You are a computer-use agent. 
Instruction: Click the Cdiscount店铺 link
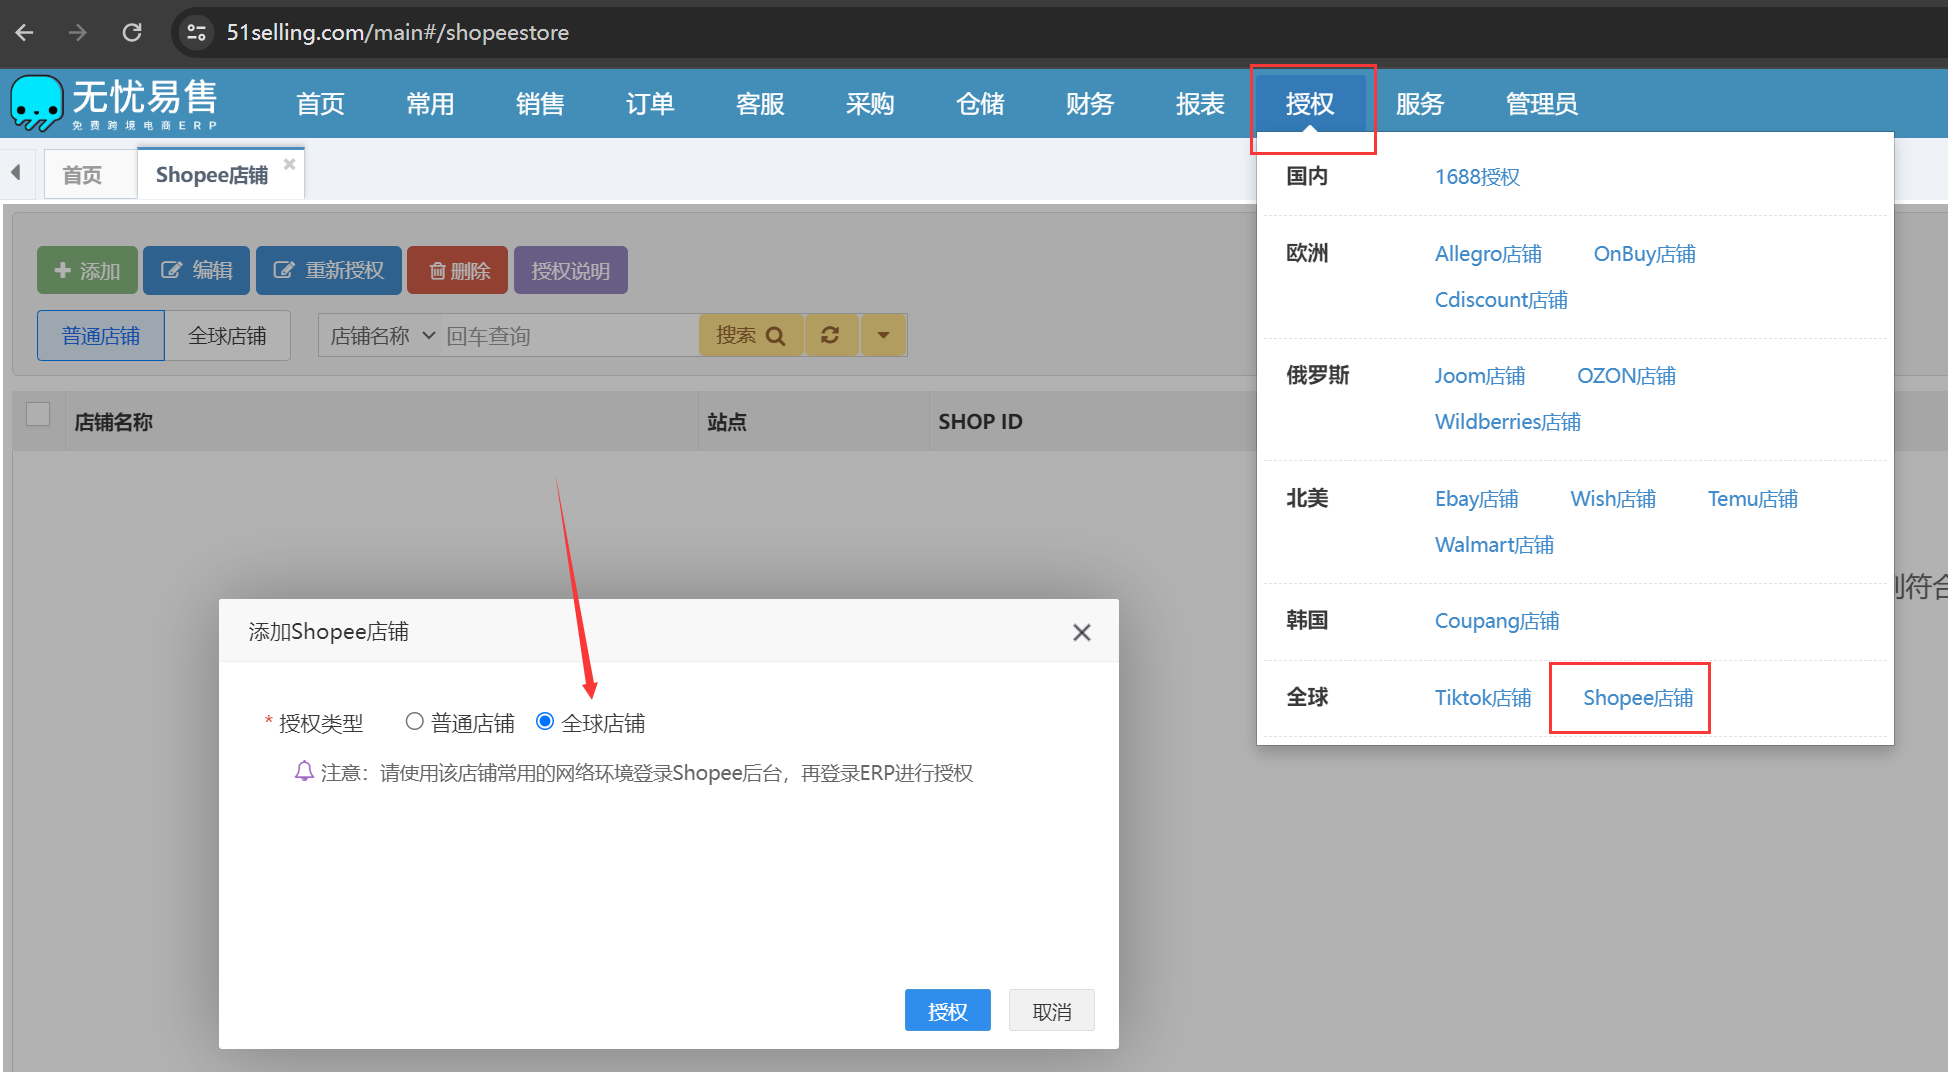click(1501, 300)
